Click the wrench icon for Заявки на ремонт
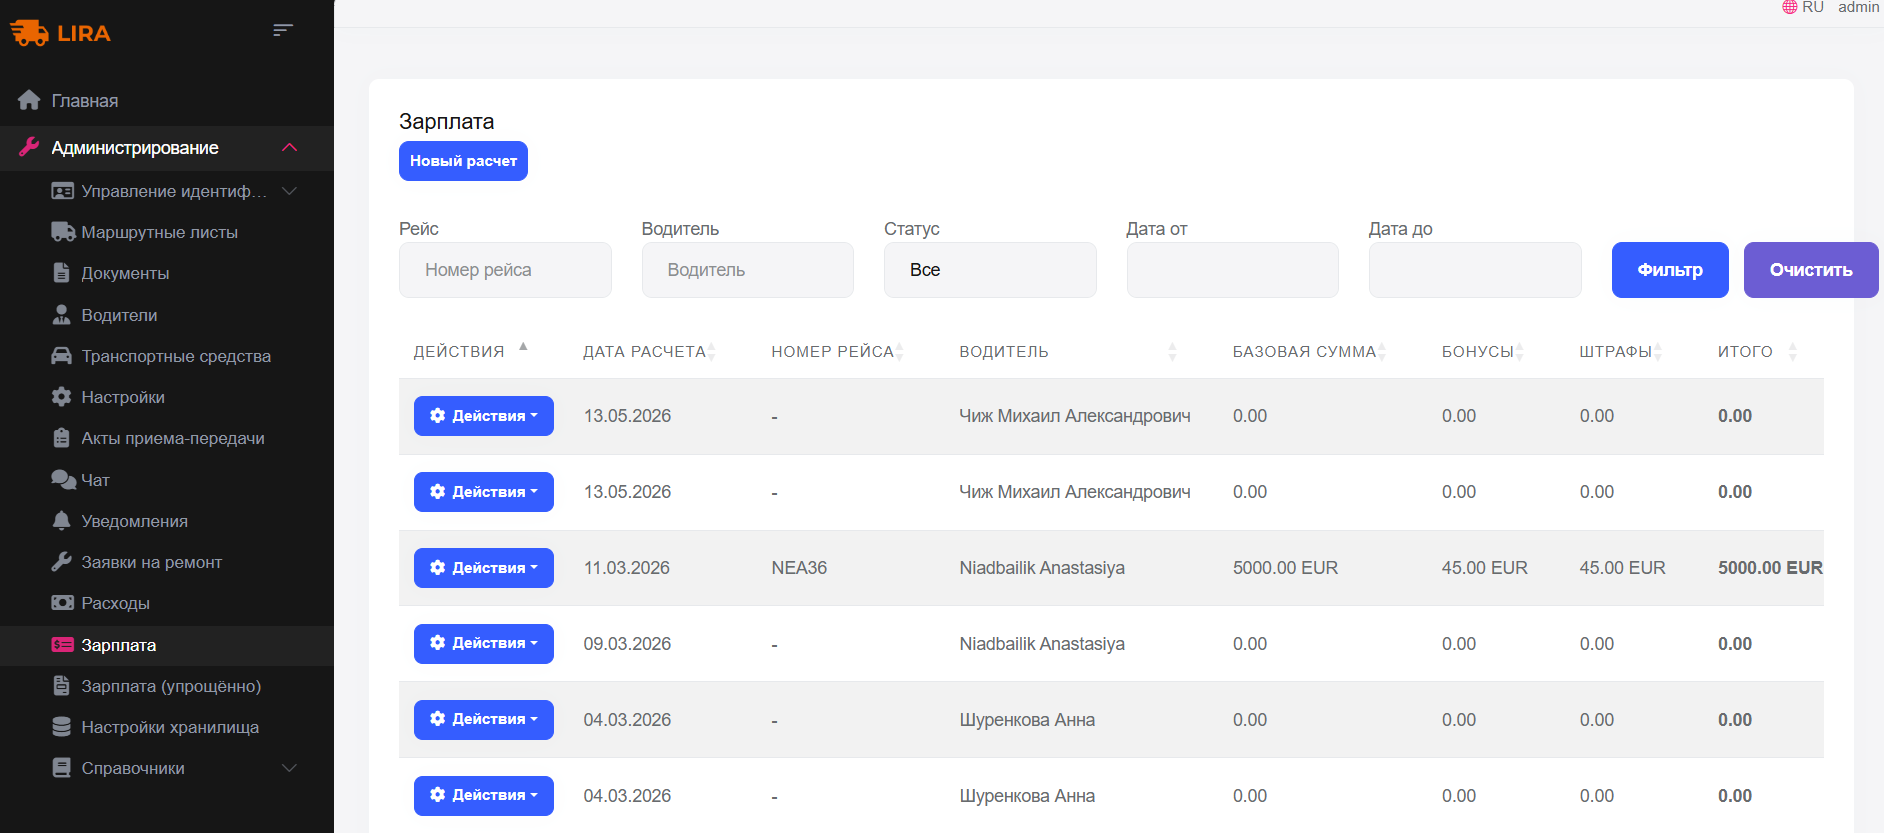The image size is (1884, 833). point(62,561)
